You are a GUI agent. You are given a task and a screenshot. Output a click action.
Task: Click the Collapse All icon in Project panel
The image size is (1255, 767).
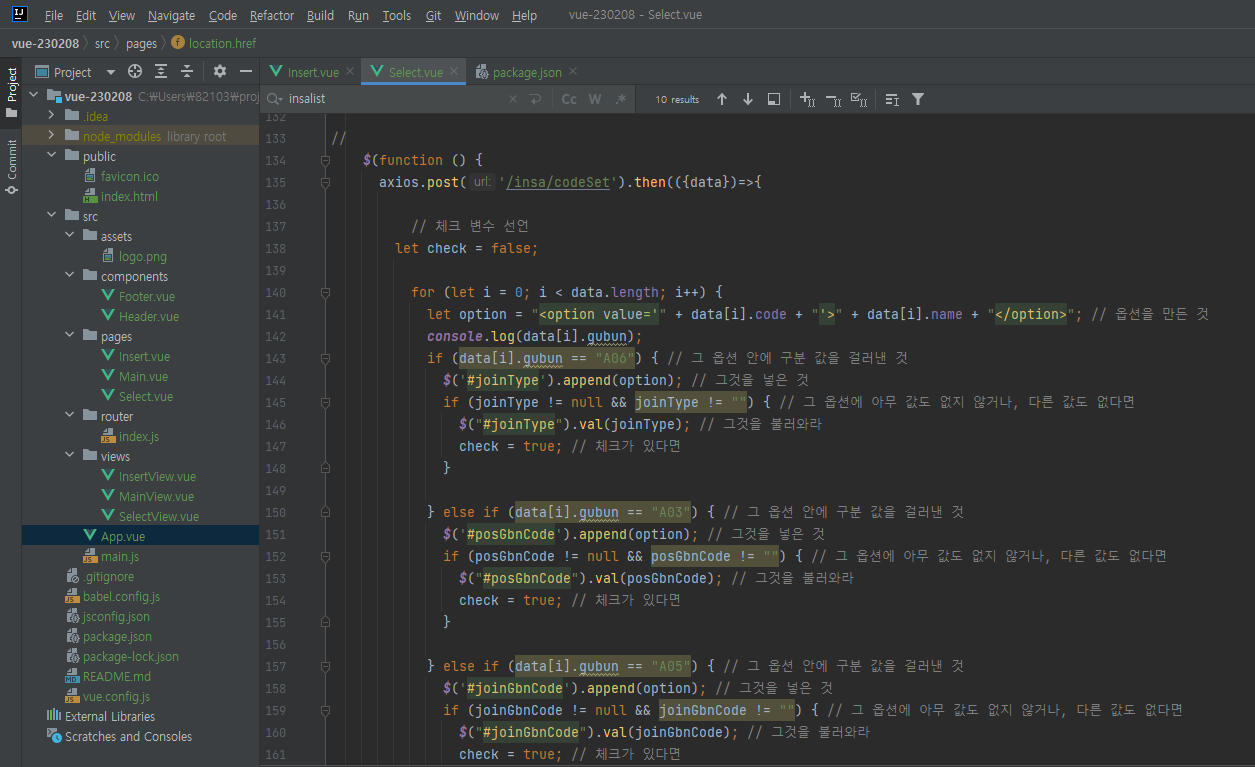pyautogui.click(x=187, y=72)
